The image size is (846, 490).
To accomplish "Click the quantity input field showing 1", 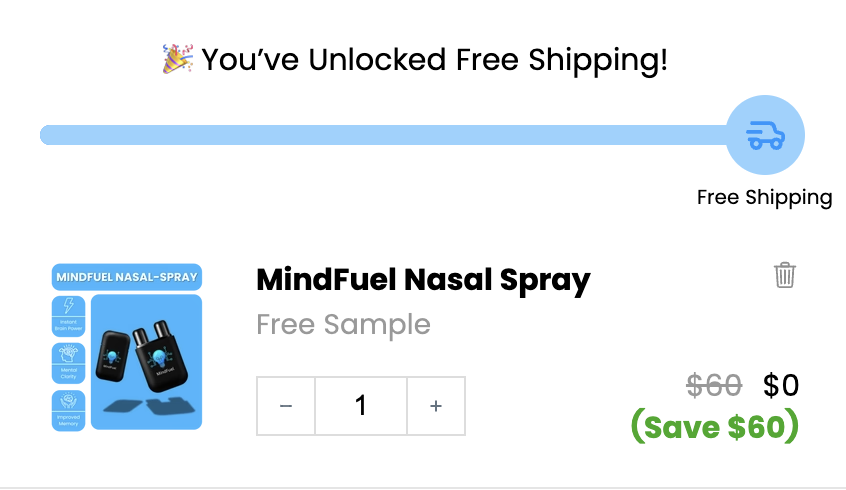I will point(361,406).
